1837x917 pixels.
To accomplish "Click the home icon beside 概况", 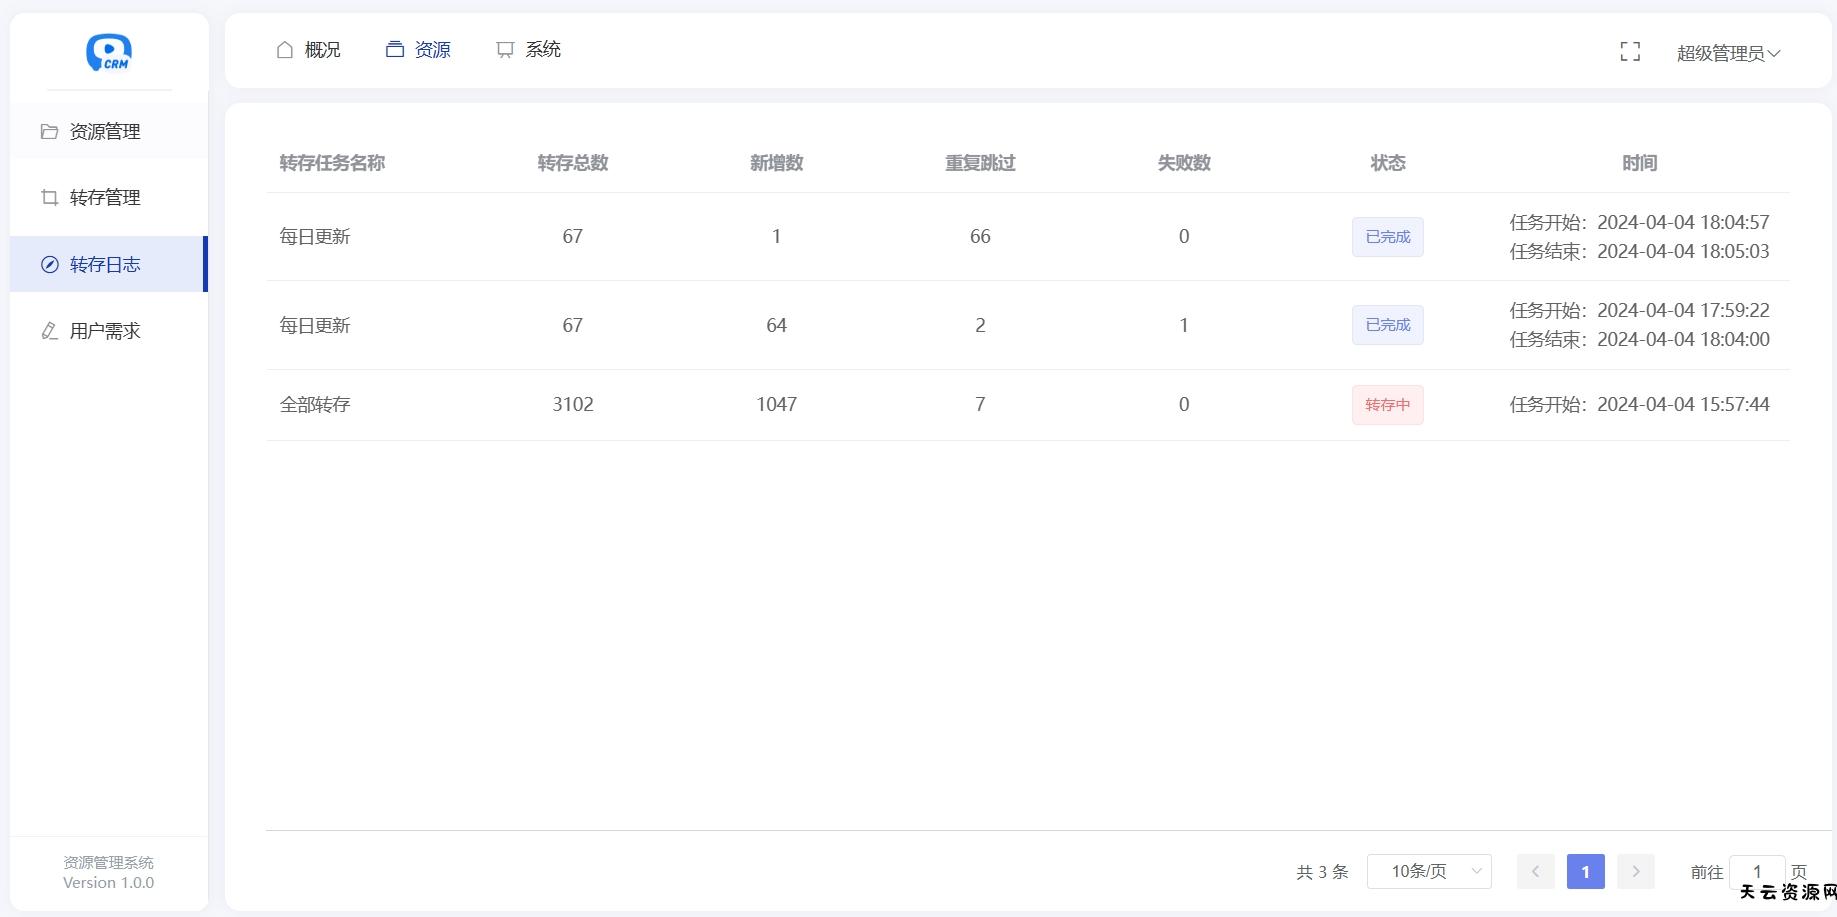I will (x=285, y=50).
